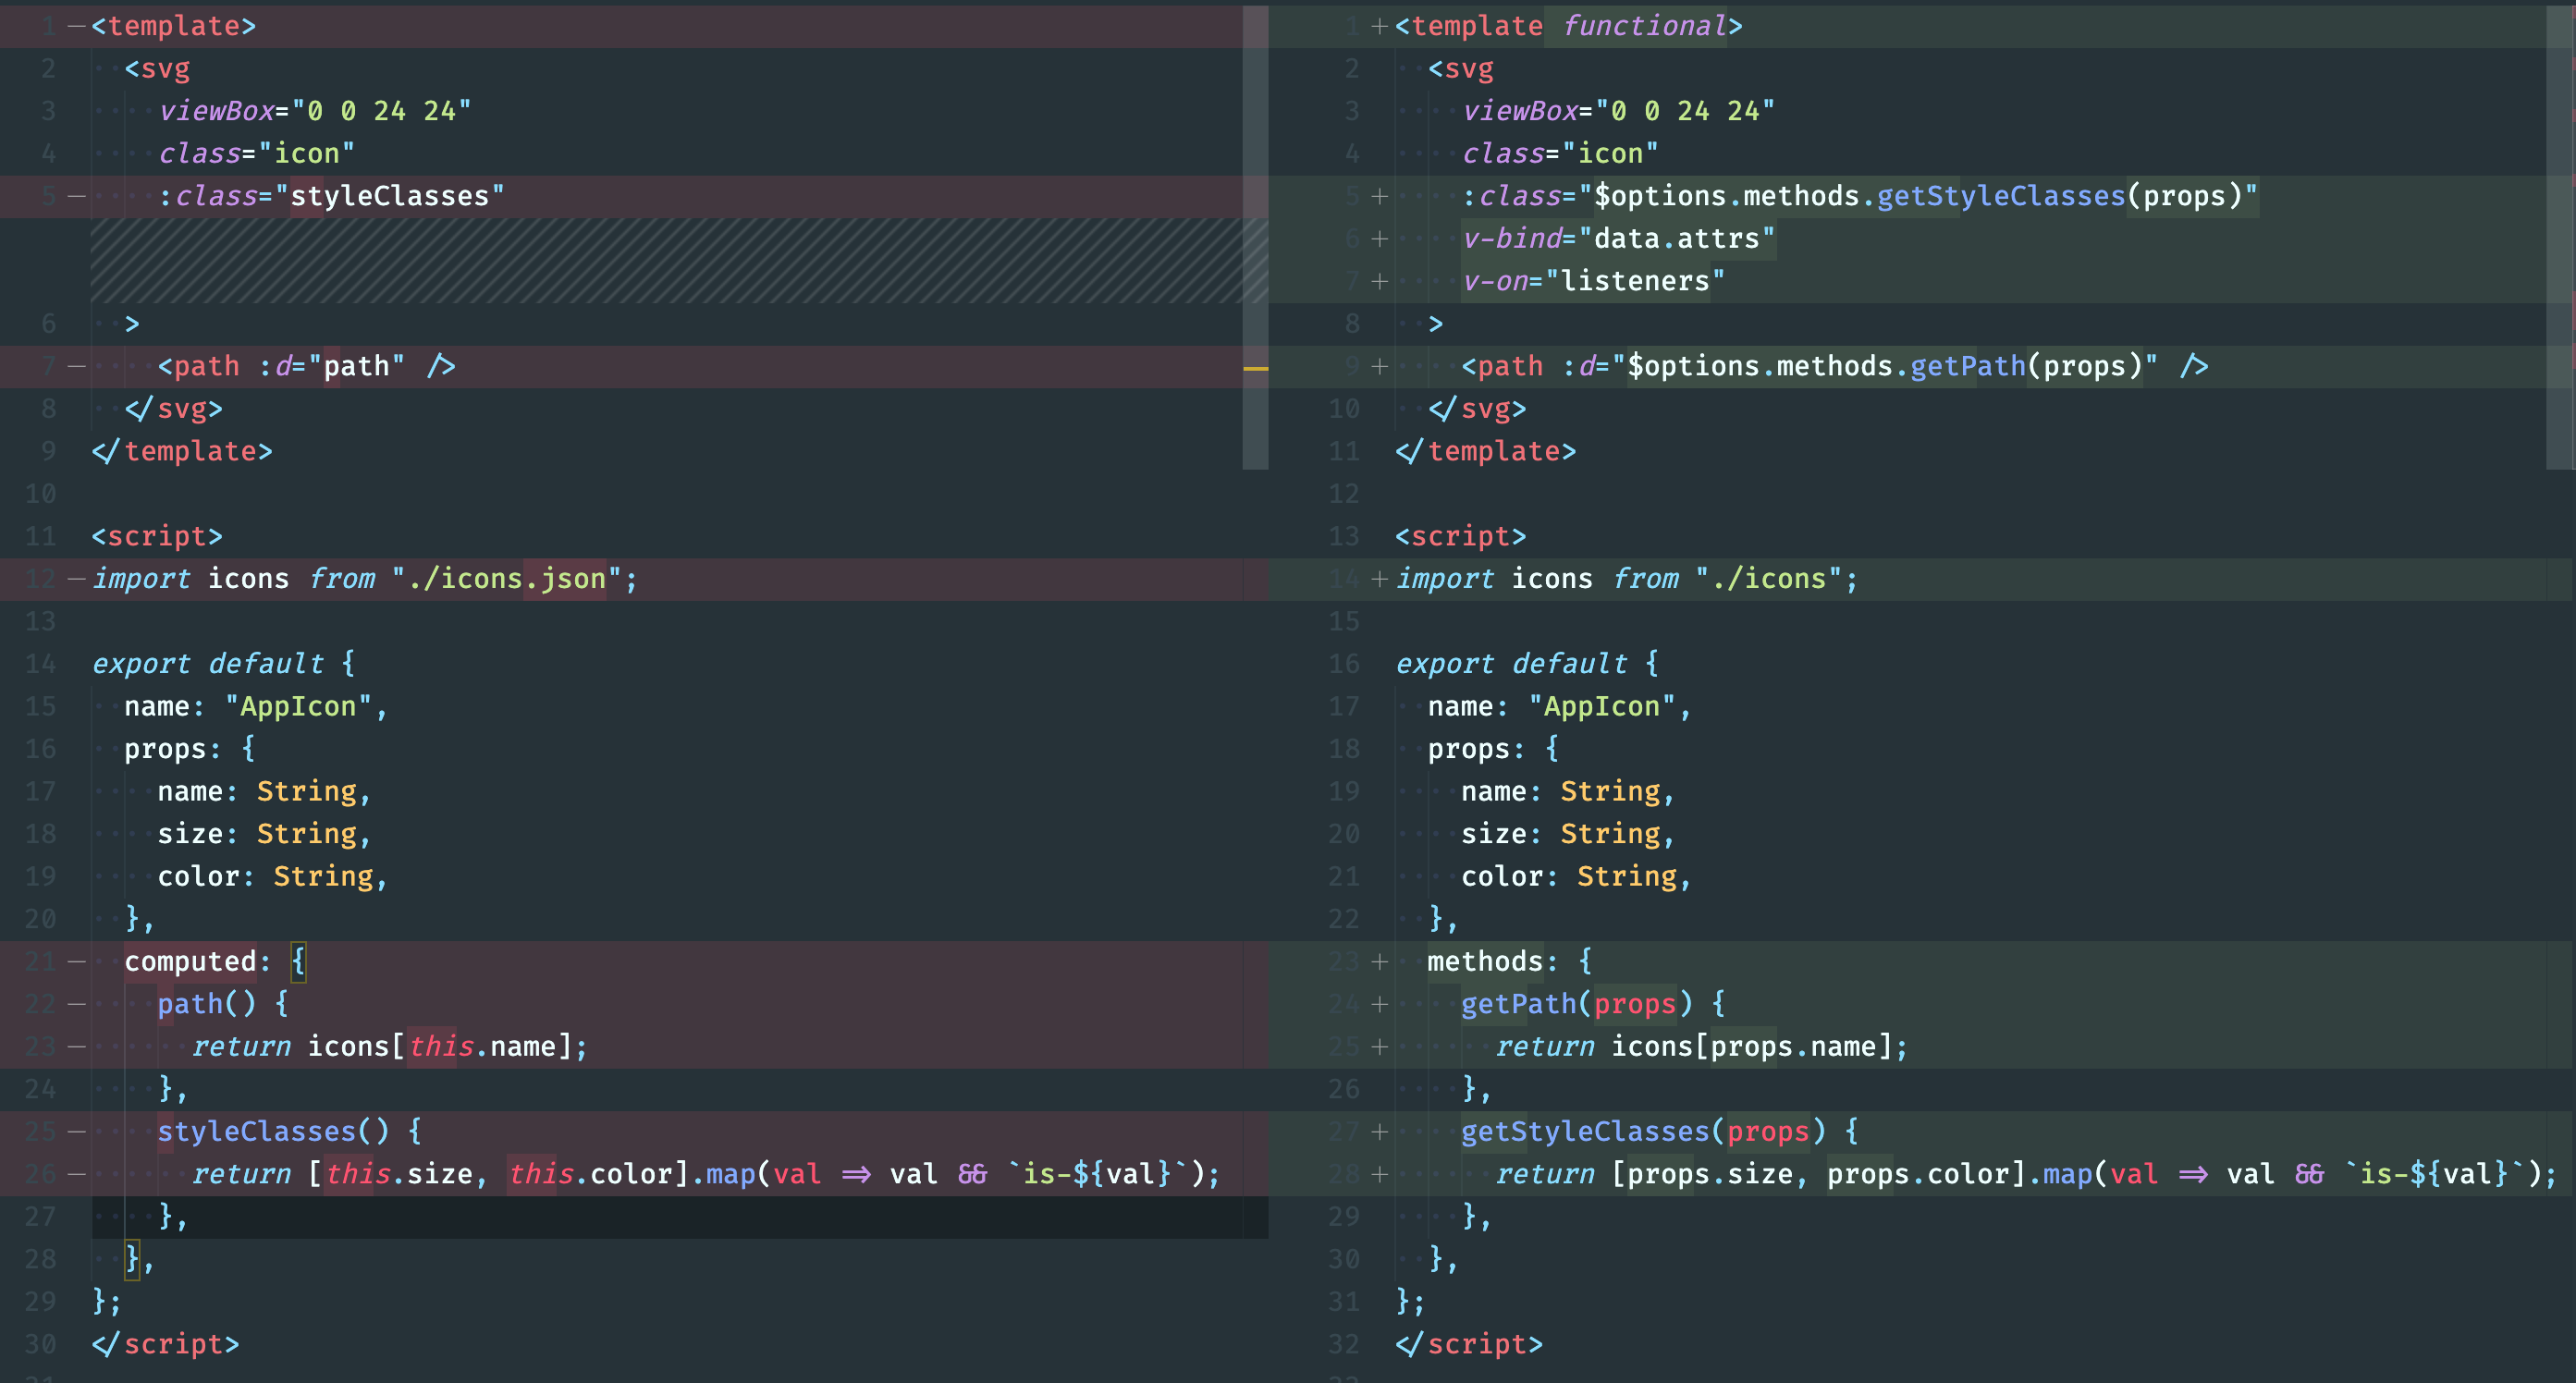Click minus marker beside path() { line

tap(77, 1004)
